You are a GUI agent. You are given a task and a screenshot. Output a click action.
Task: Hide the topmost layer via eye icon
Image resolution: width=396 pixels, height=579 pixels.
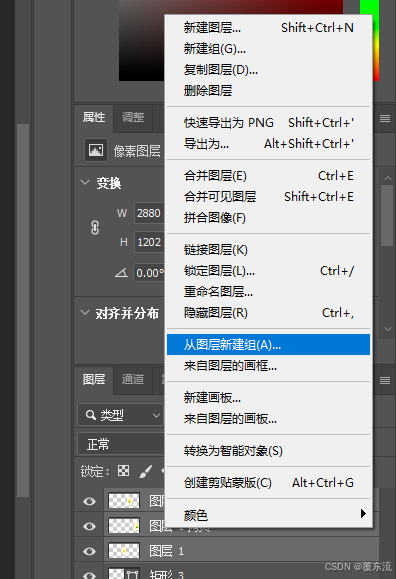(89, 501)
